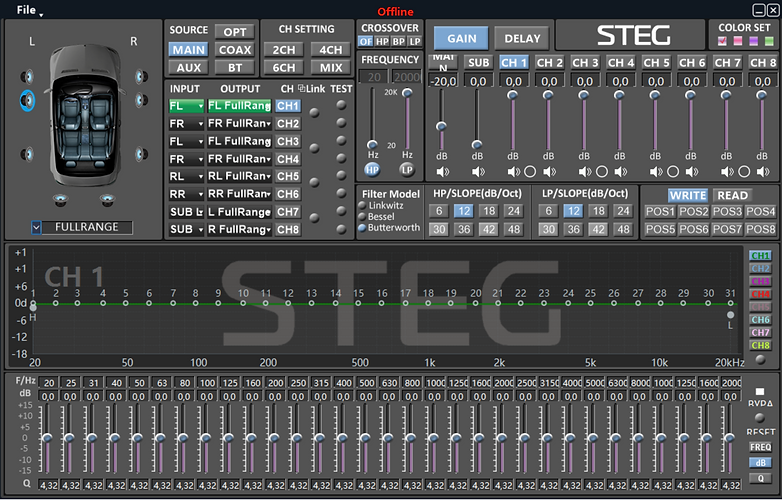The image size is (782, 500).
Task: Mute the CH 3 gain channel
Action: 585,172
